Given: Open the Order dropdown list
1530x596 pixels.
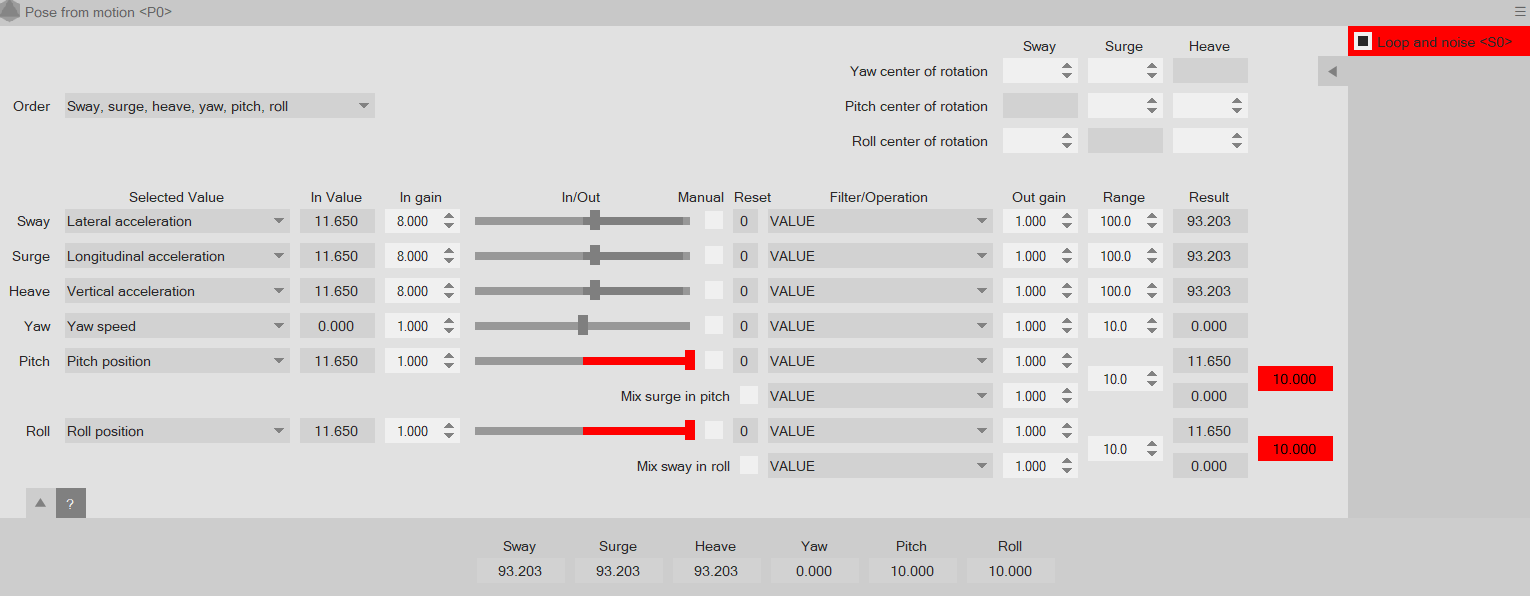Looking at the screenshot, I should point(219,106).
